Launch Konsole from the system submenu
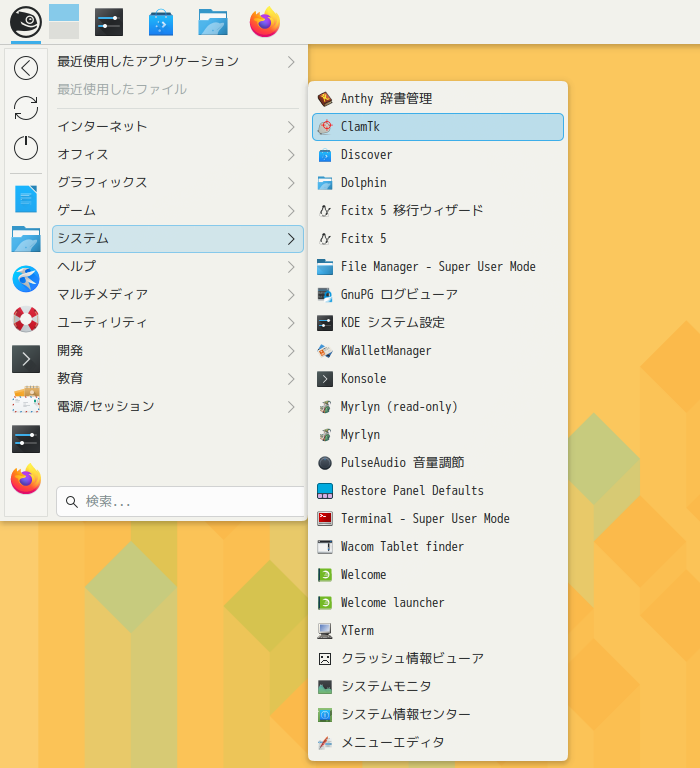Screen dimensions: 700x768 click(438, 379)
